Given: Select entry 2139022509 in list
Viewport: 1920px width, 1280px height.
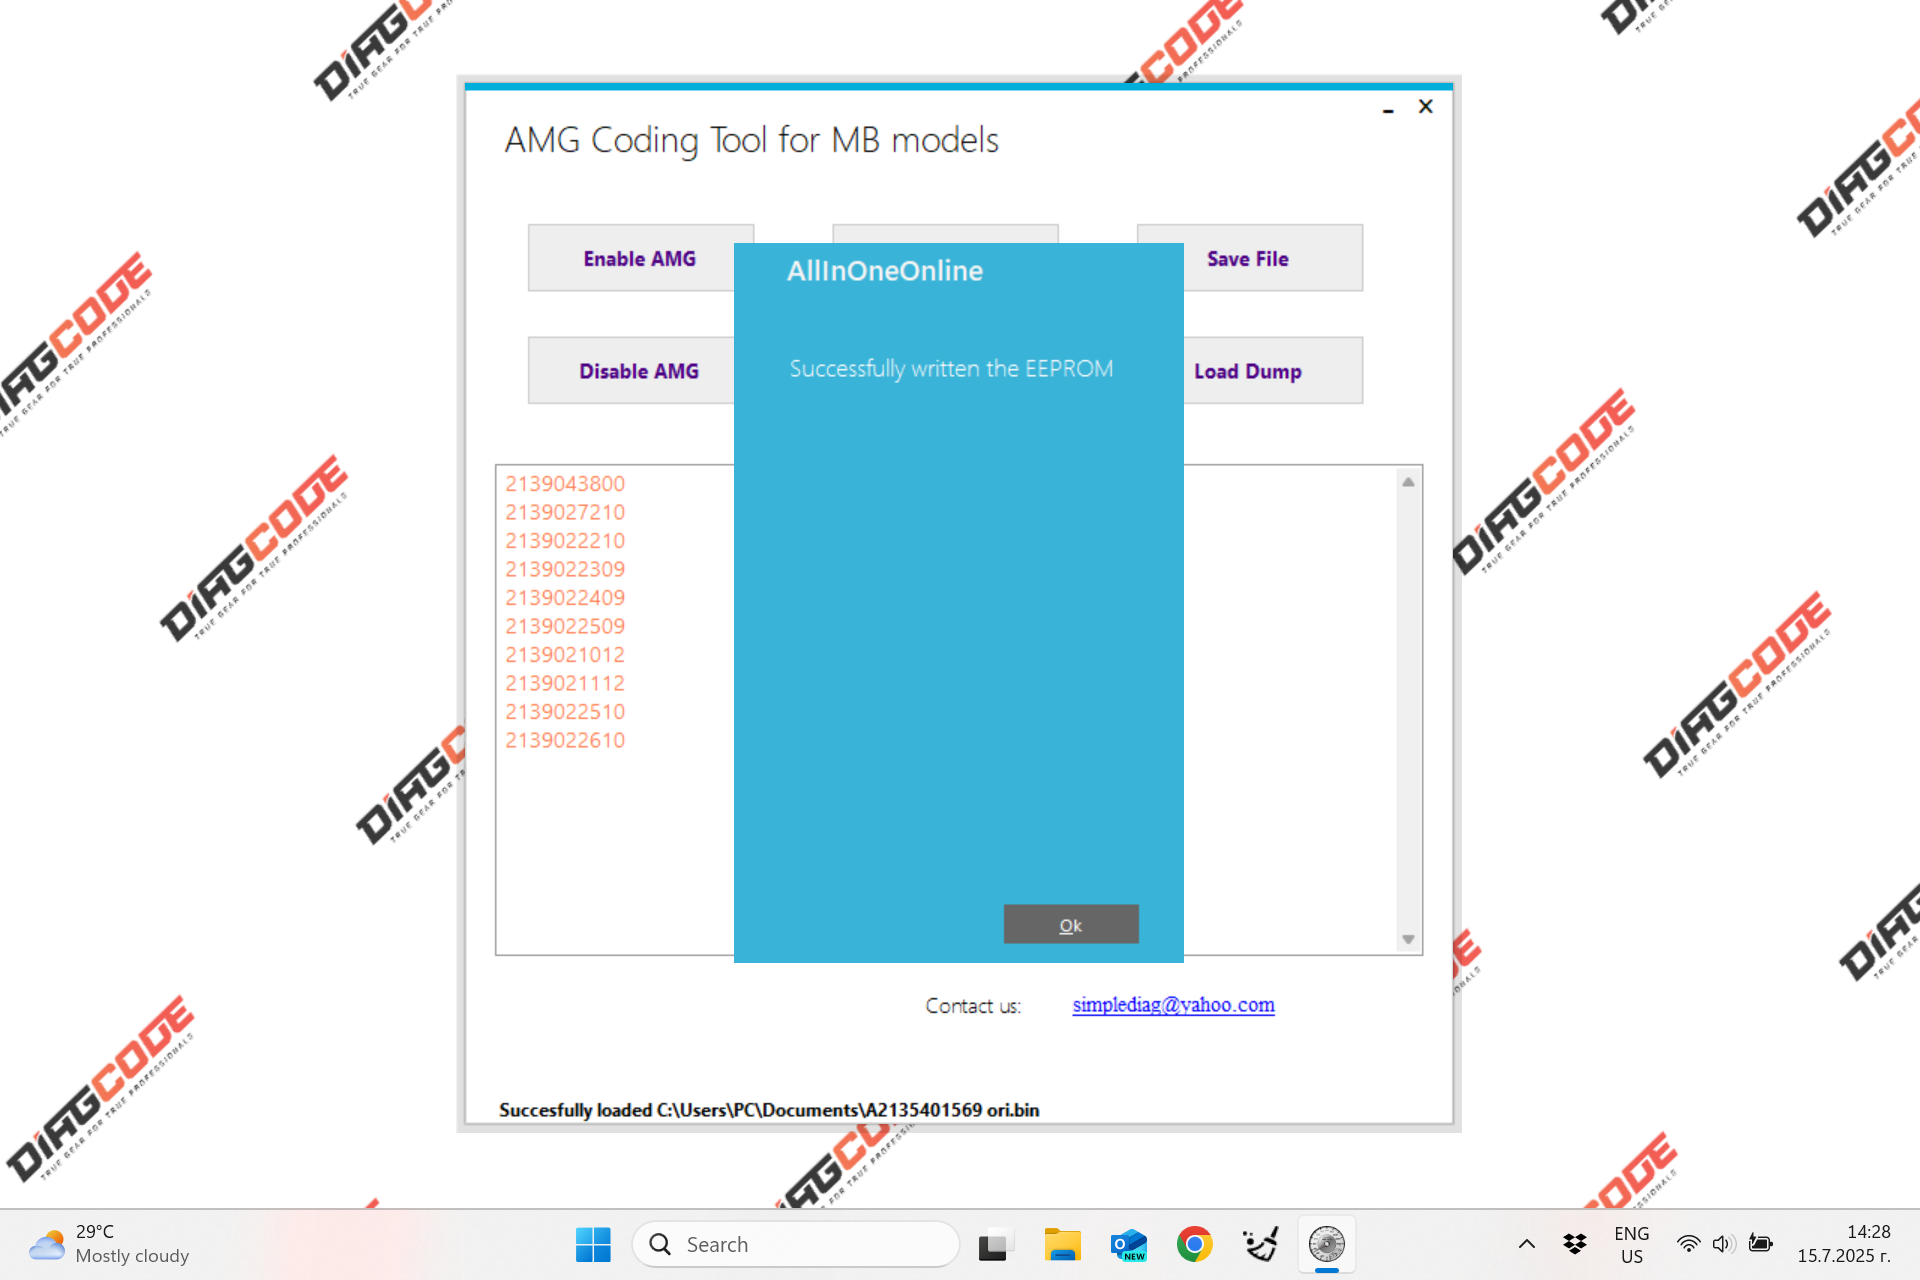Looking at the screenshot, I should click(565, 626).
